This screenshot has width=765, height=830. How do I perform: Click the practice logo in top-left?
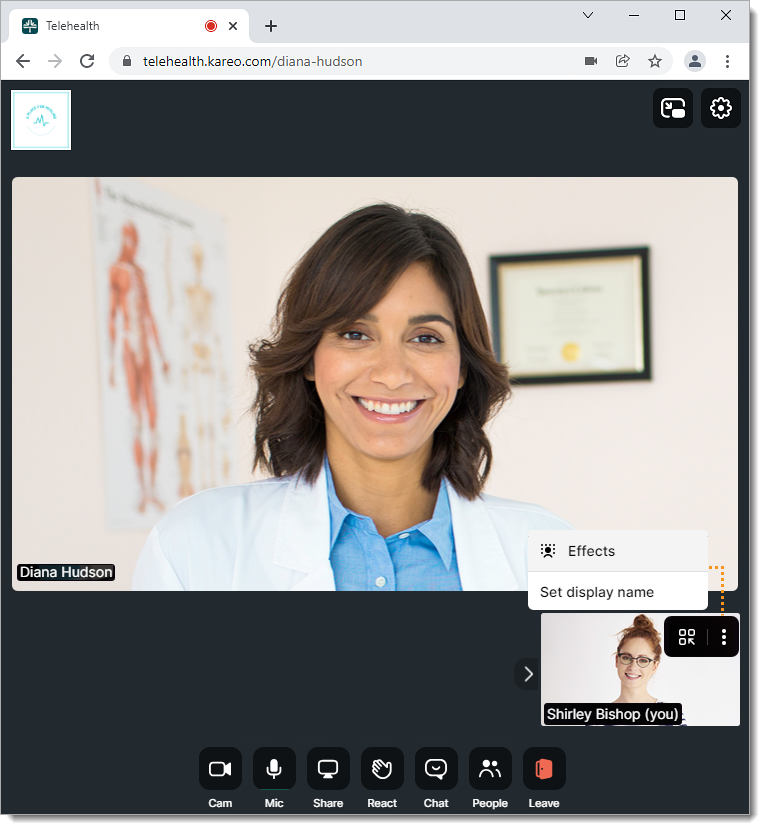[x=41, y=120]
